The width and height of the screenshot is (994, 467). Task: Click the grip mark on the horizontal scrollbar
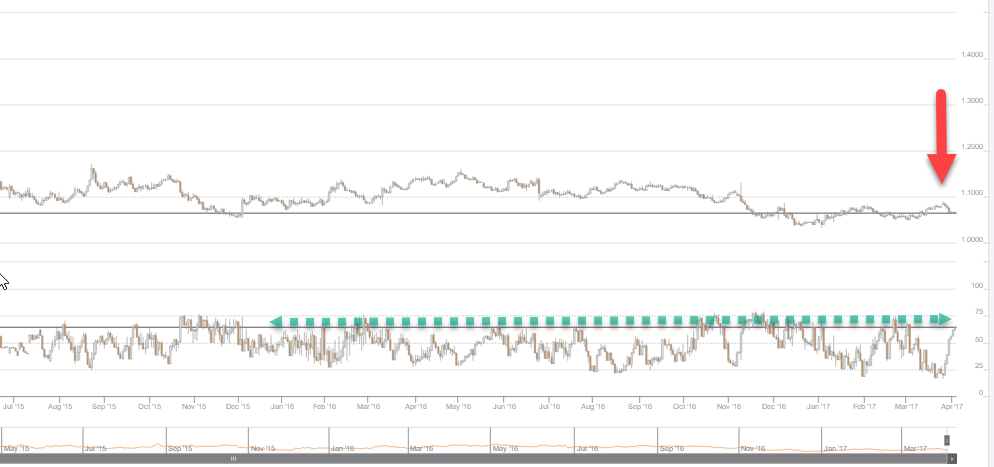[233, 459]
